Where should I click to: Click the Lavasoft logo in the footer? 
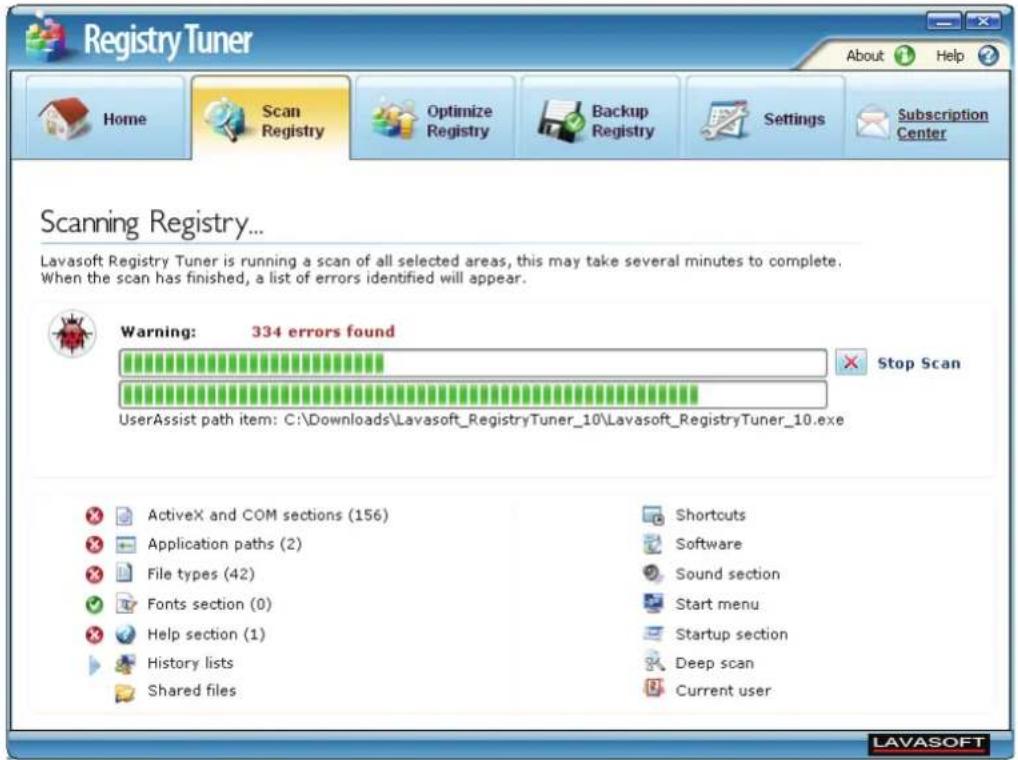click(928, 743)
